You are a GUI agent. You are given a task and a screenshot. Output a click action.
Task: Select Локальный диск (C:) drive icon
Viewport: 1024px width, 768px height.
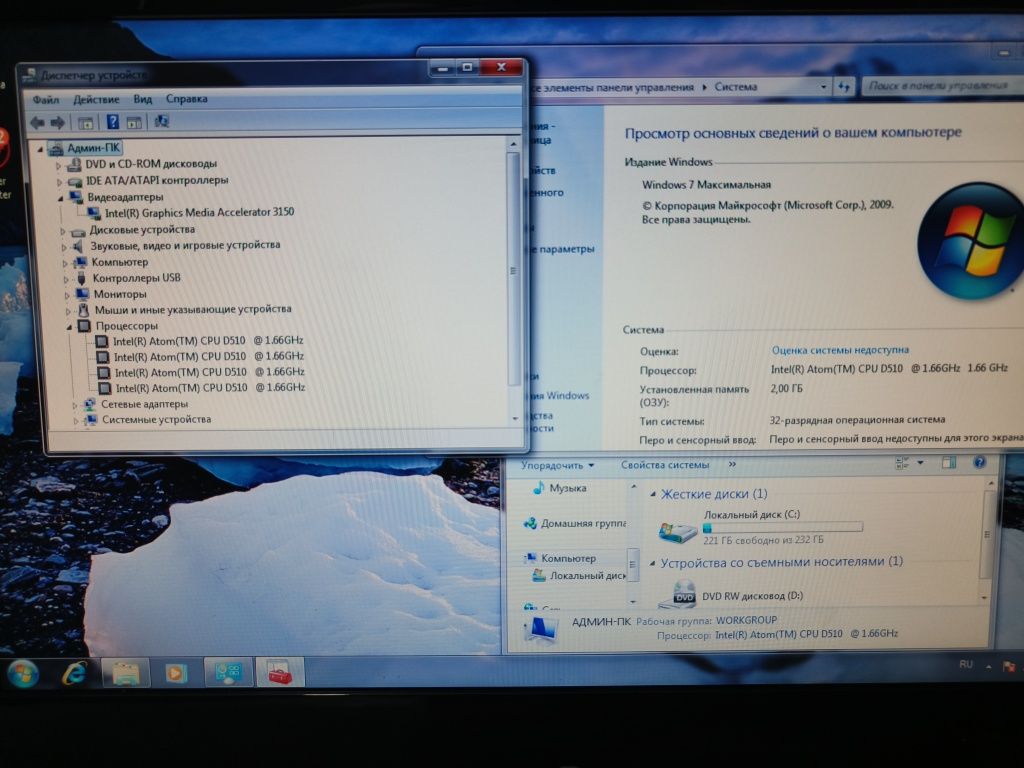pos(677,532)
